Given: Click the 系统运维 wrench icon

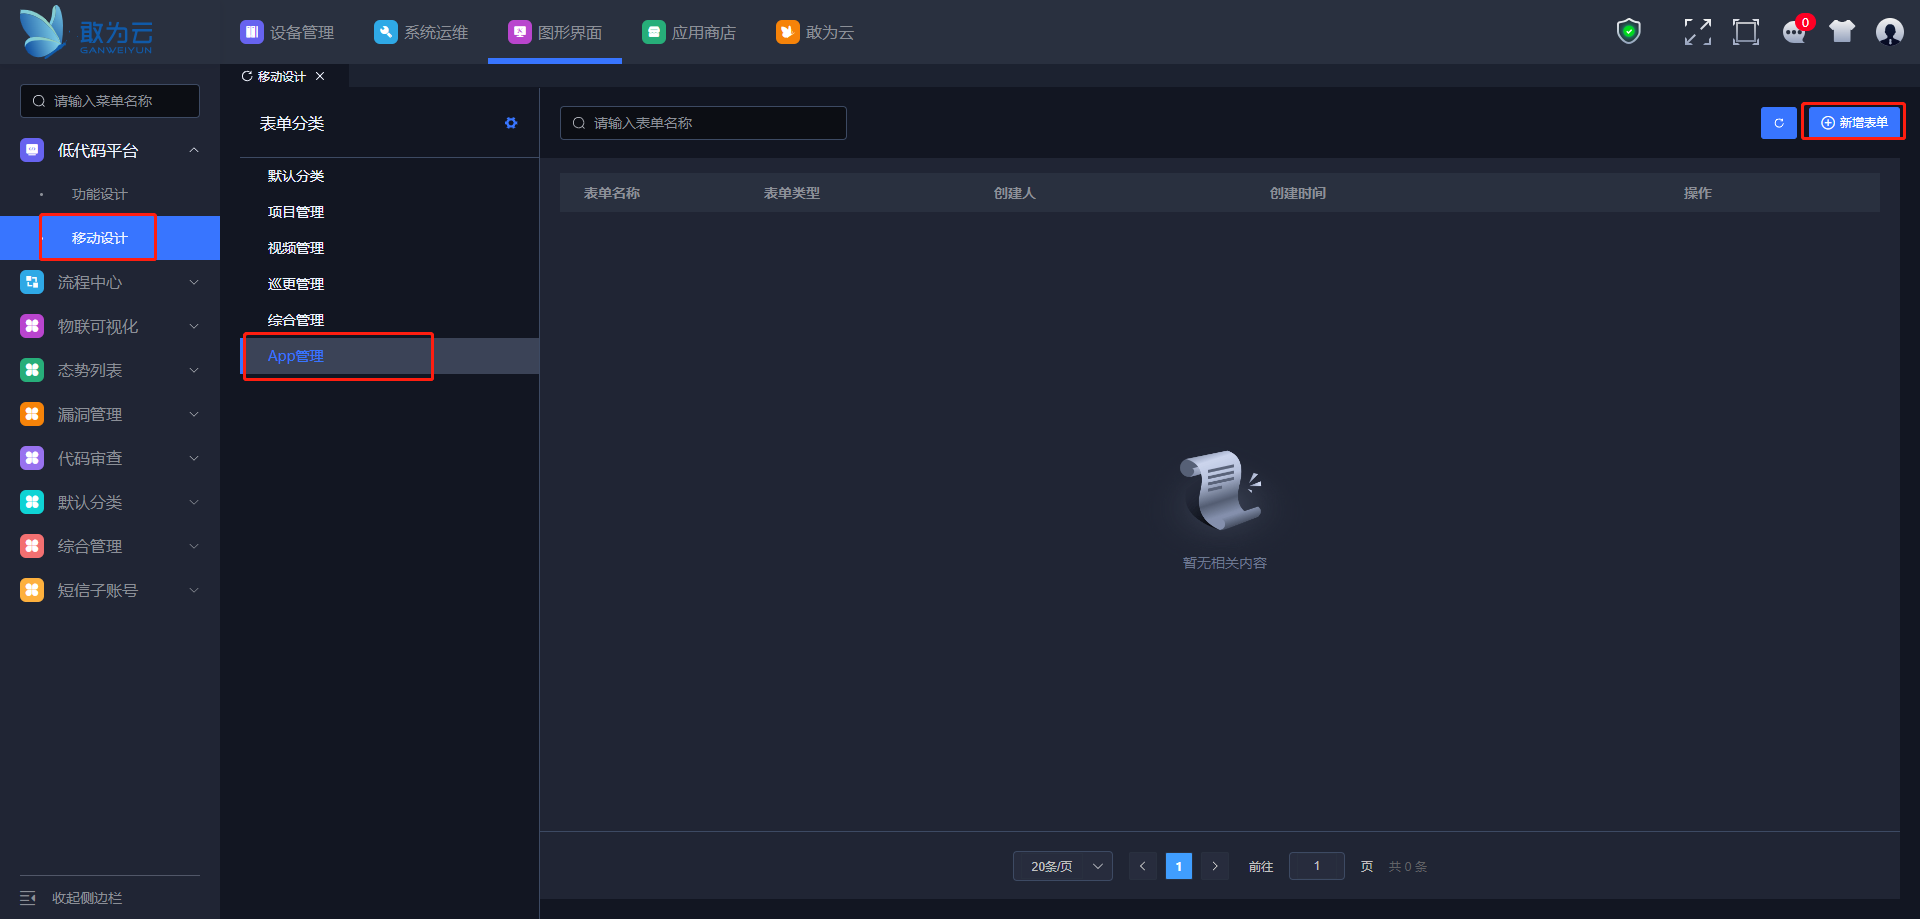Looking at the screenshot, I should (386, 32).
